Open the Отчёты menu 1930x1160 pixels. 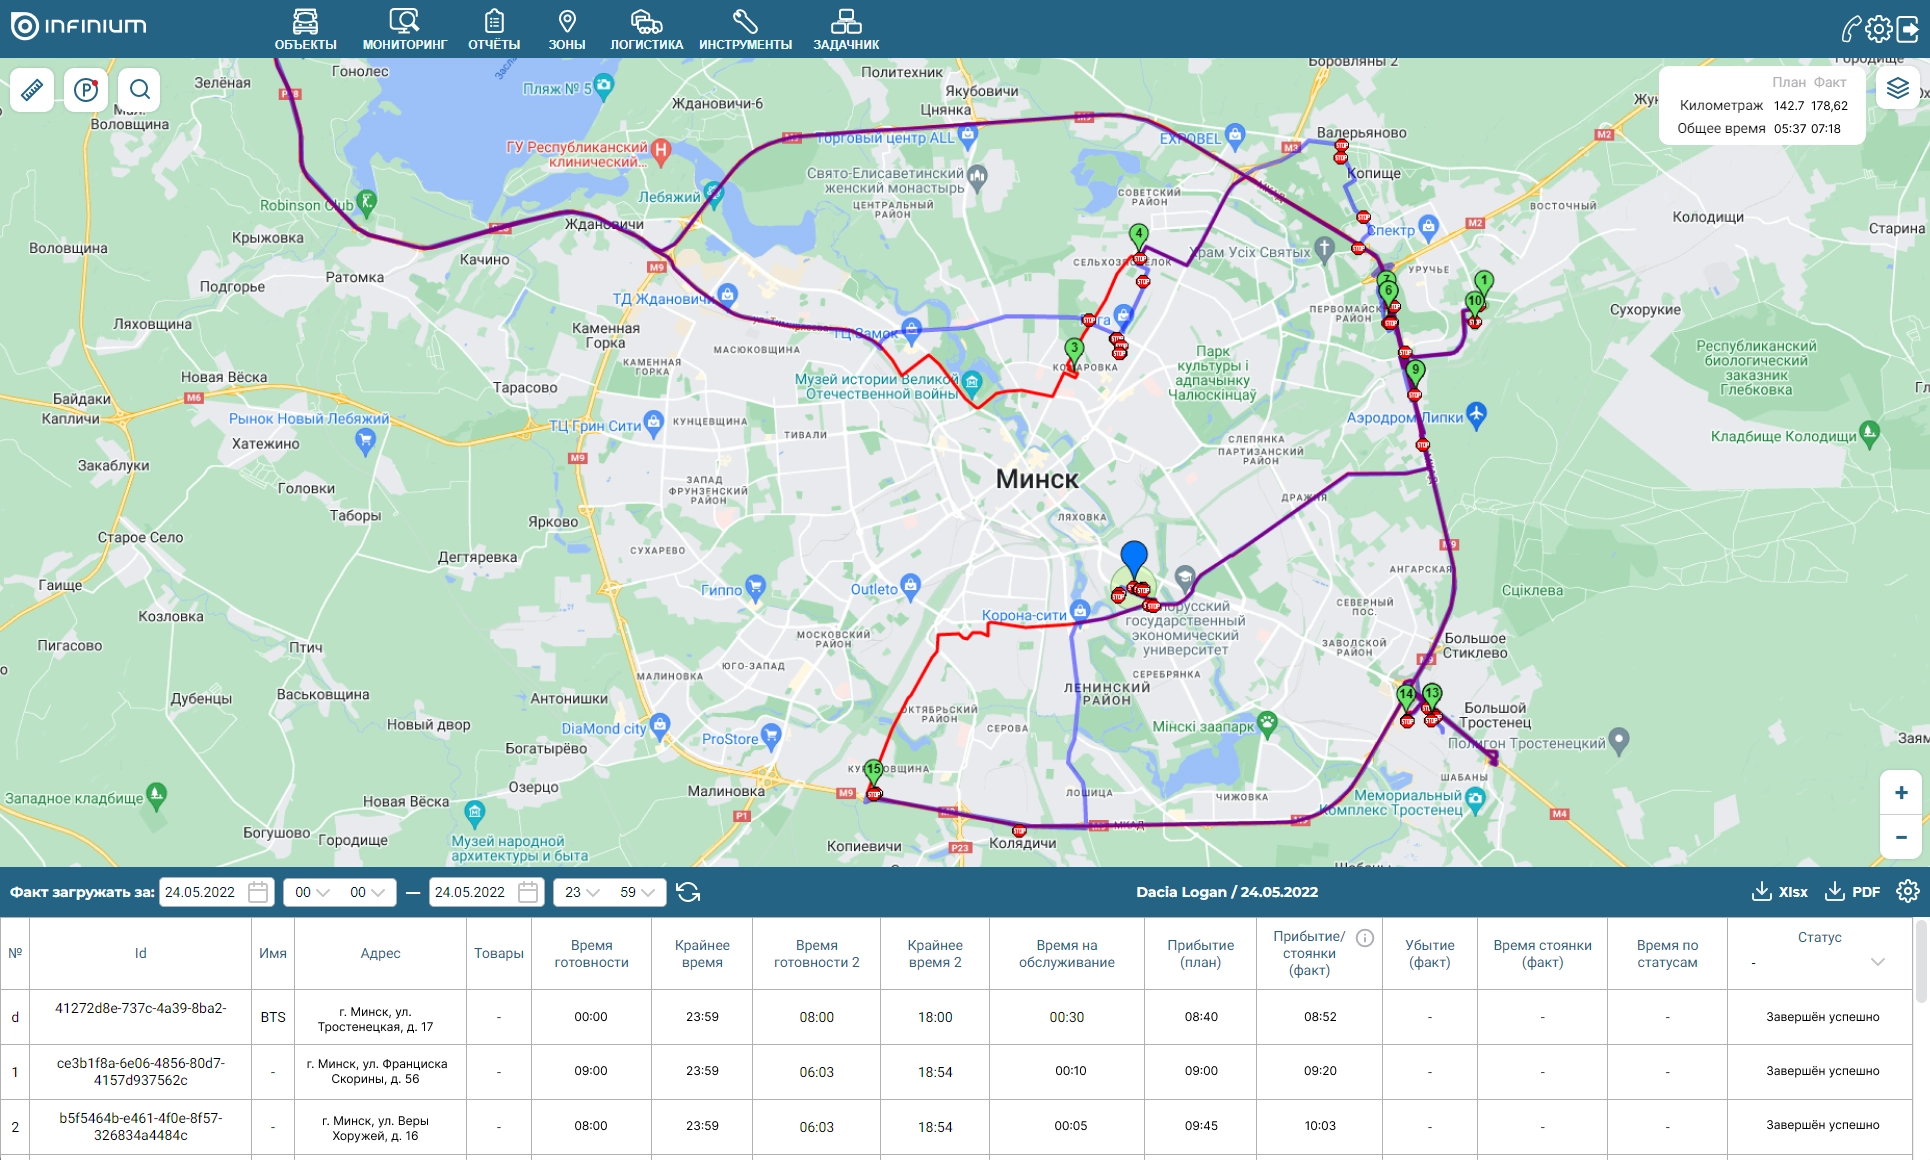[494, 30]
